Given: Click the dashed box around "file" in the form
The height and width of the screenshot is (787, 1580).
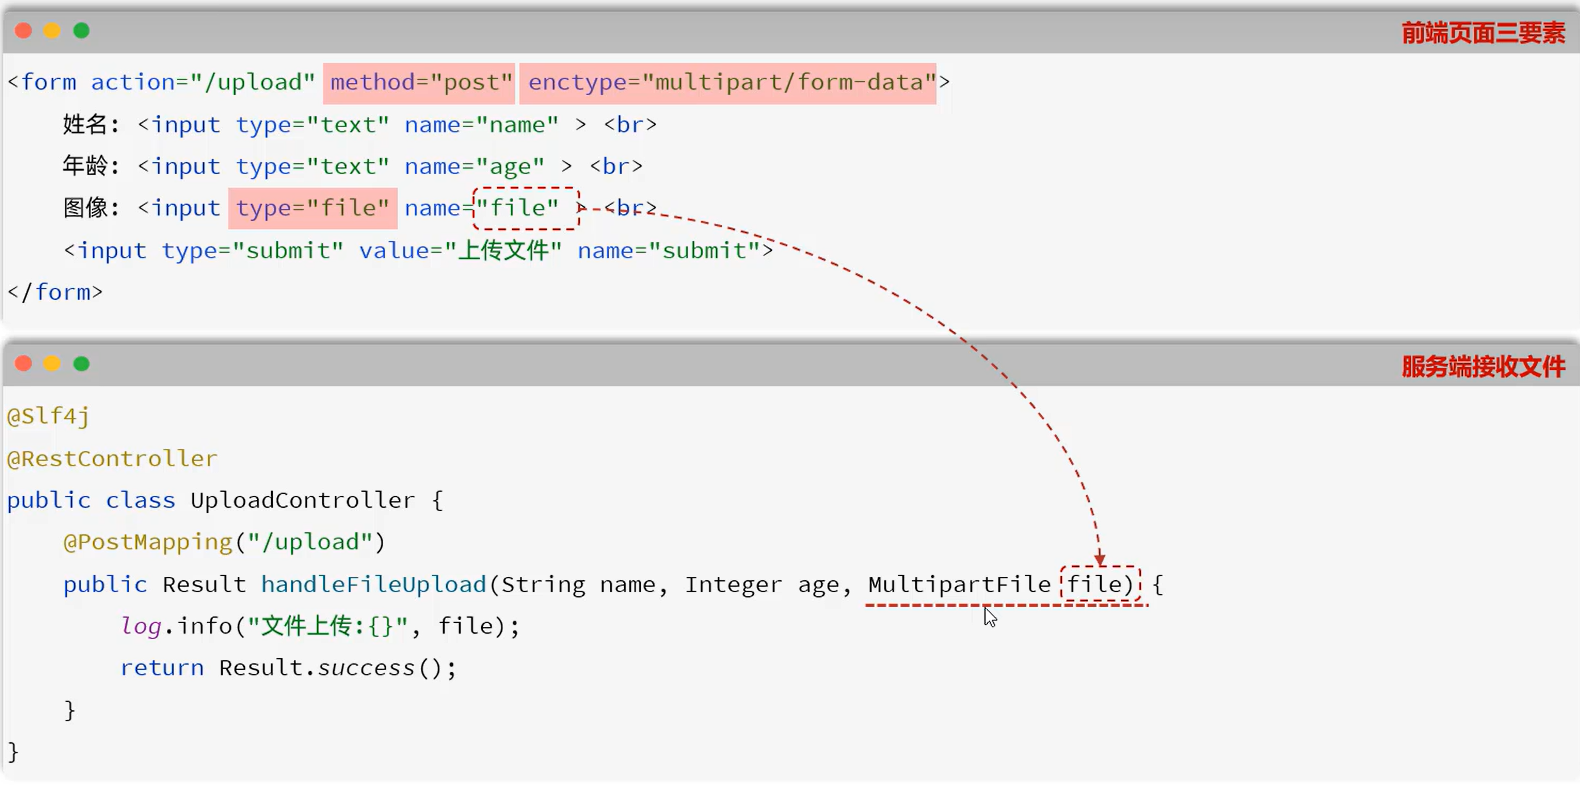Looking at the screenshot, I should (x=525, y=208).
